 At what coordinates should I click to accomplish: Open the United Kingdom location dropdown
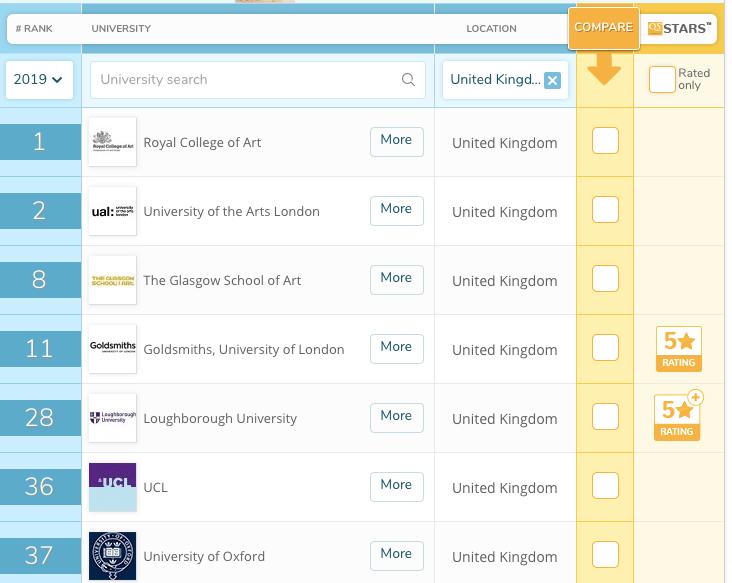495,80
